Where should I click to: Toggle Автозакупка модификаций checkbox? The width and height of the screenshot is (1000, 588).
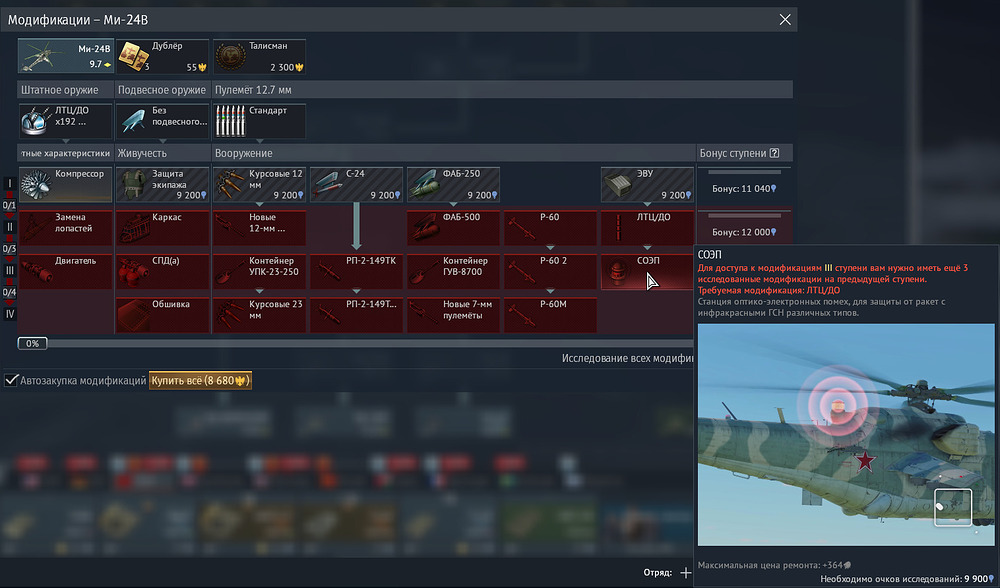click(x=11, y=381)
